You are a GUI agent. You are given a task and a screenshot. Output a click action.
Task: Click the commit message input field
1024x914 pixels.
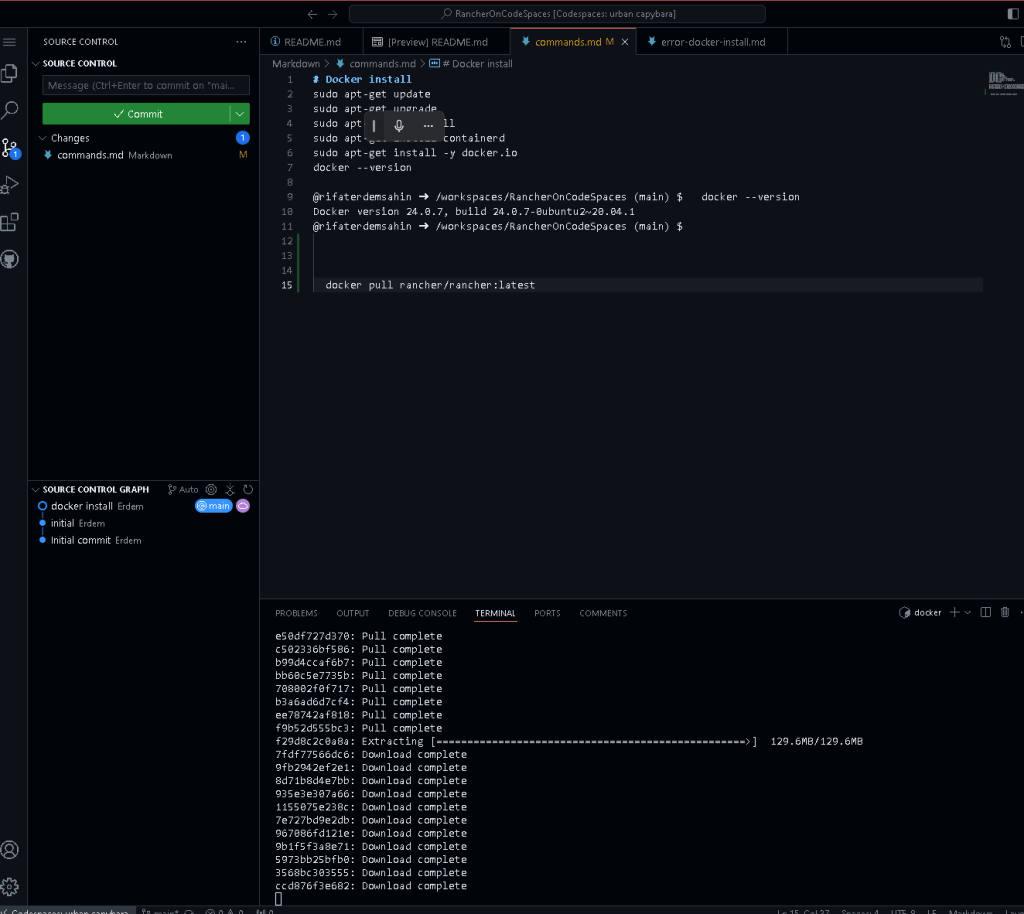(x=146, y=85)
